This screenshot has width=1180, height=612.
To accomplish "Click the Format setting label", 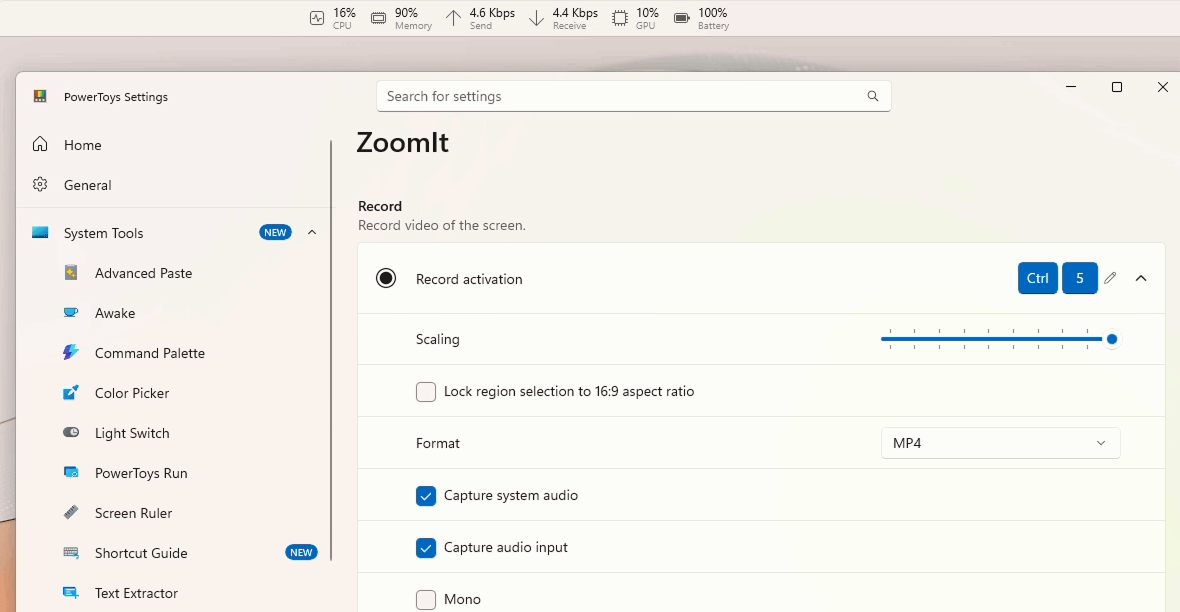I will [437, 443].
